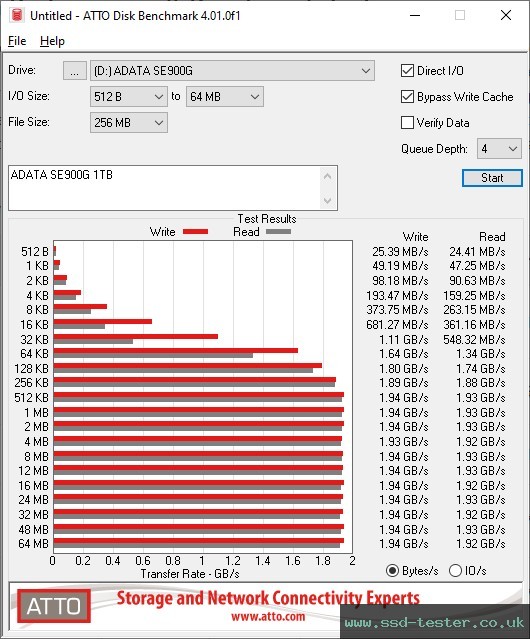This screenshot has height=639, width=530.
Task: Click the description box scroll down arrow
Action: (328, 200)
